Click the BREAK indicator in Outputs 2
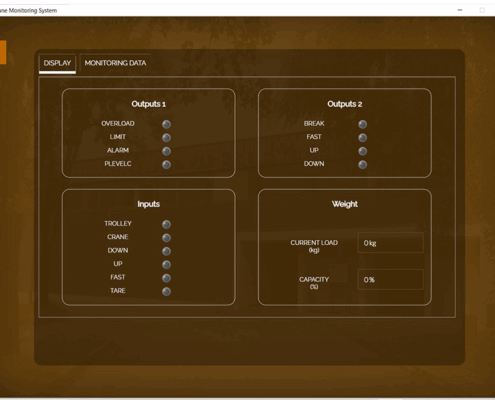This screenshot has height=400, width=495. [363, 124]
